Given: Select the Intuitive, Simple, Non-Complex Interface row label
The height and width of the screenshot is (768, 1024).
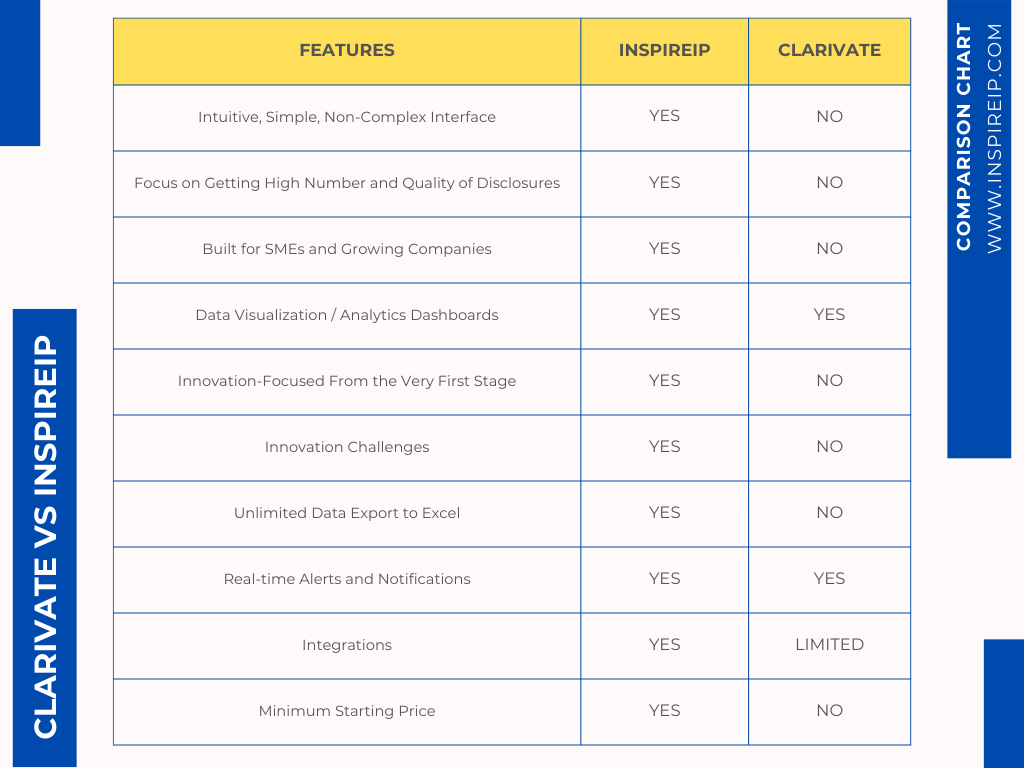Looking at the screenshot, I should [x=346, y=117].
